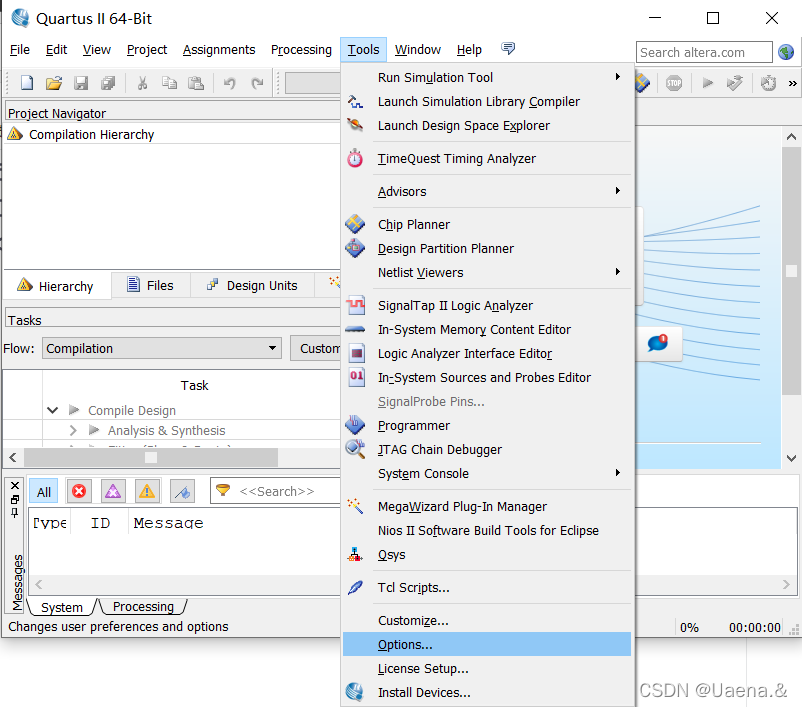Open the Programmer tool

486,426
